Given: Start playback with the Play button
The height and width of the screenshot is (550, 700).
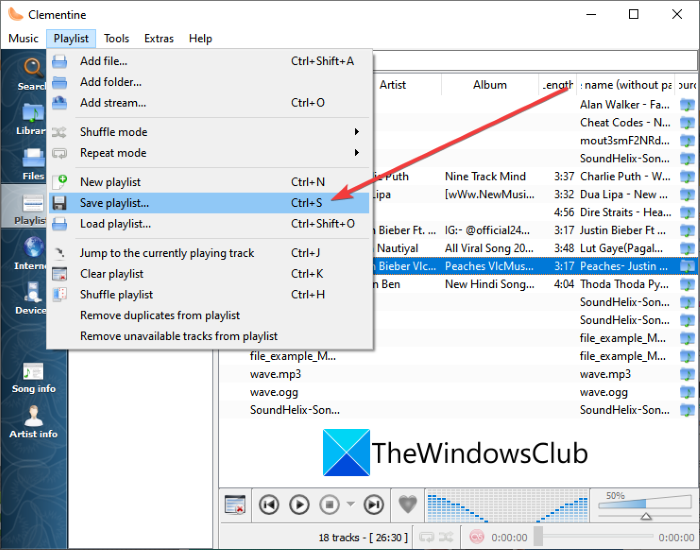Looking at the screenshot, I should (299, 505).
